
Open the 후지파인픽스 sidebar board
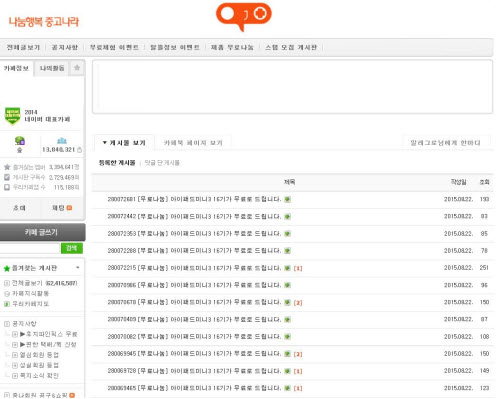[48, 334]
